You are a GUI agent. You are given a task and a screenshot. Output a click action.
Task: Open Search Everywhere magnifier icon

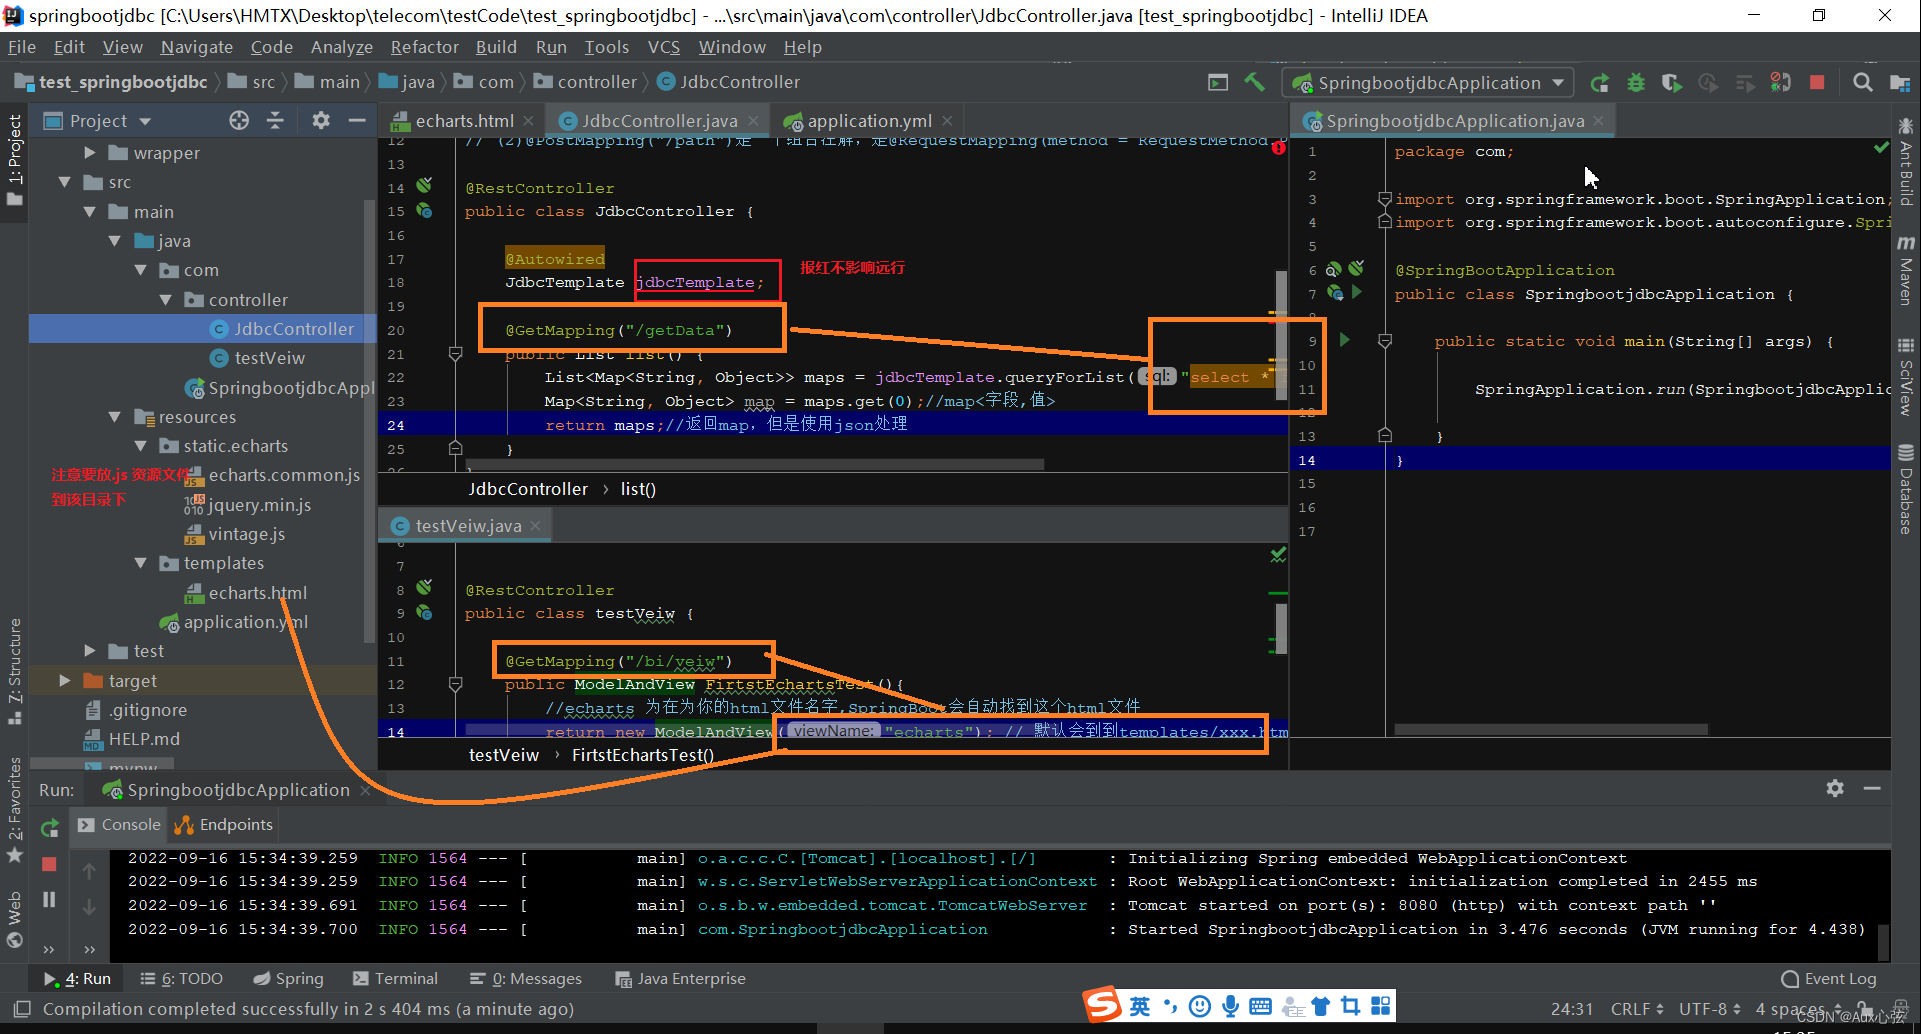coord(1862,82)
